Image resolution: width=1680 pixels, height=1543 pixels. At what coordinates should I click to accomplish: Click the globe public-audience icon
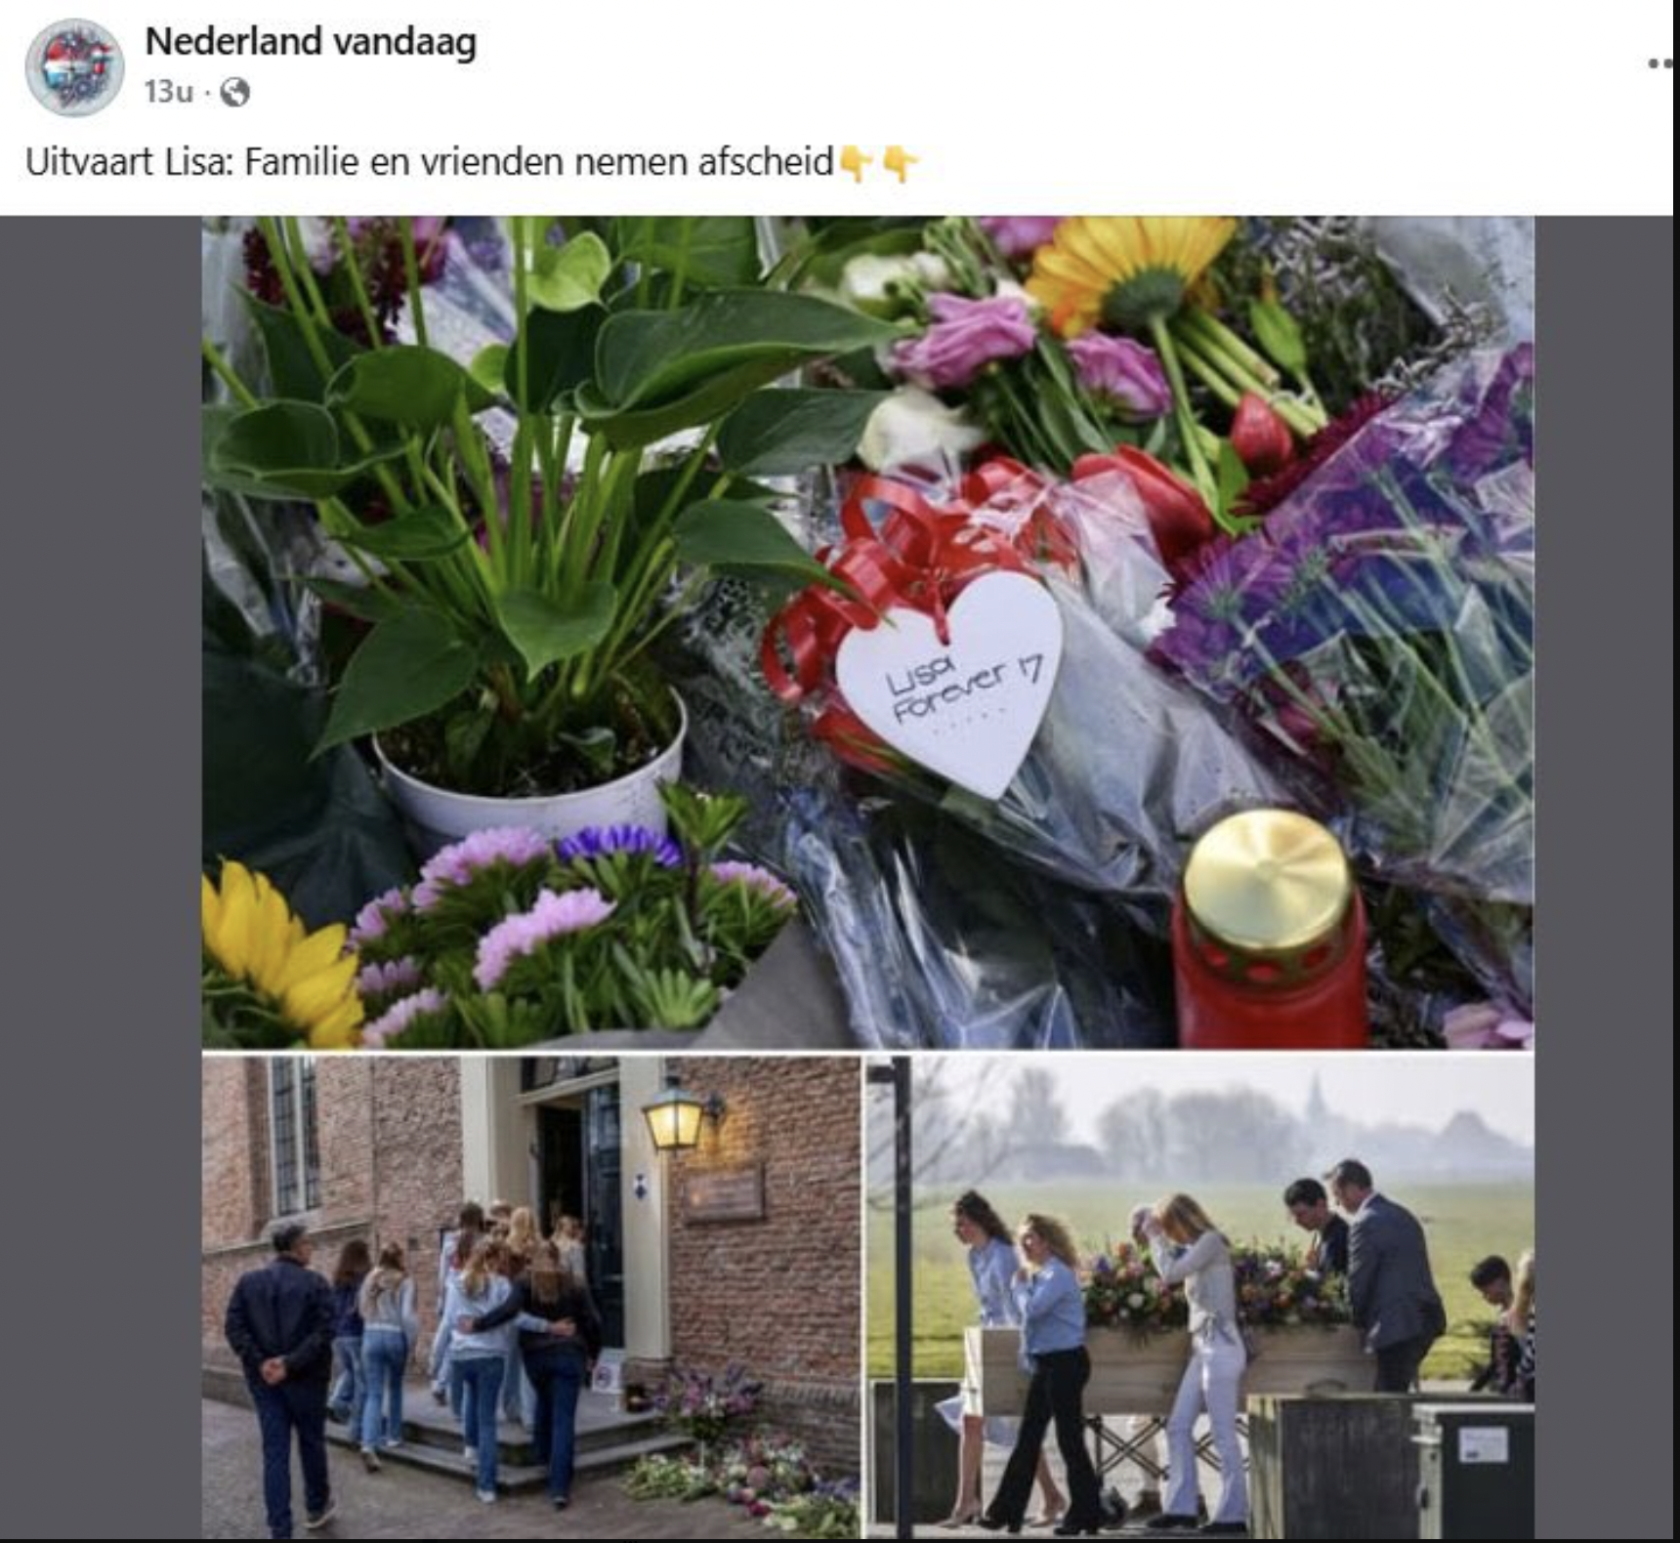[234, 93]
